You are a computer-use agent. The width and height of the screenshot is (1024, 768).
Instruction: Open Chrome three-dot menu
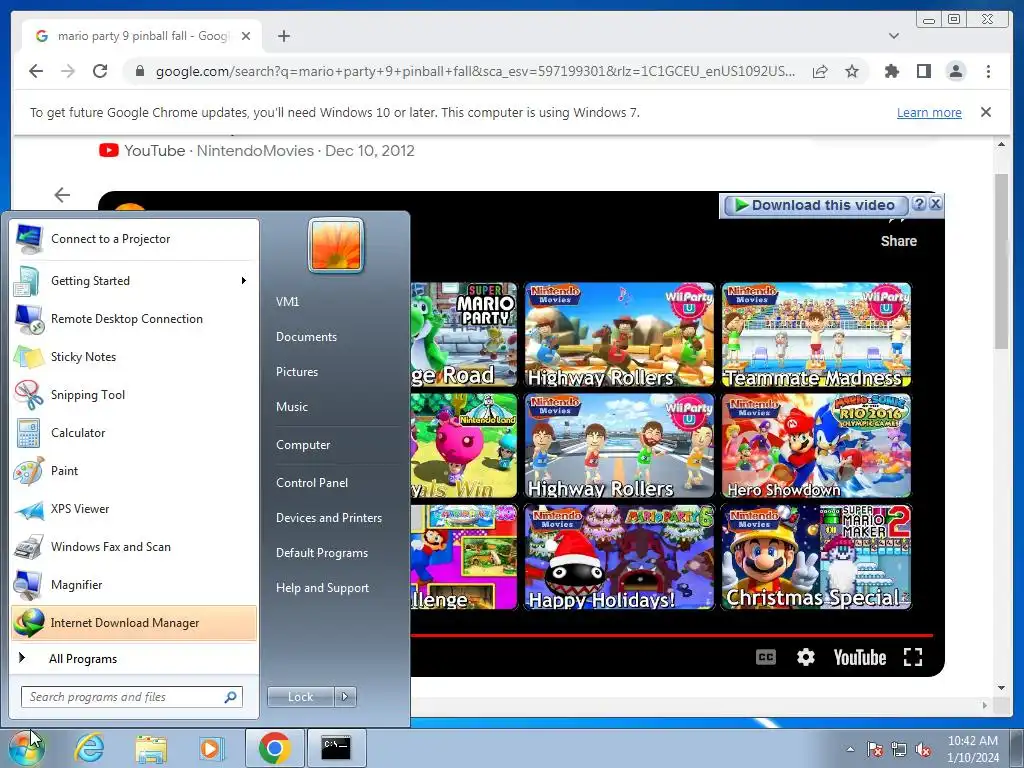[988, 71]
